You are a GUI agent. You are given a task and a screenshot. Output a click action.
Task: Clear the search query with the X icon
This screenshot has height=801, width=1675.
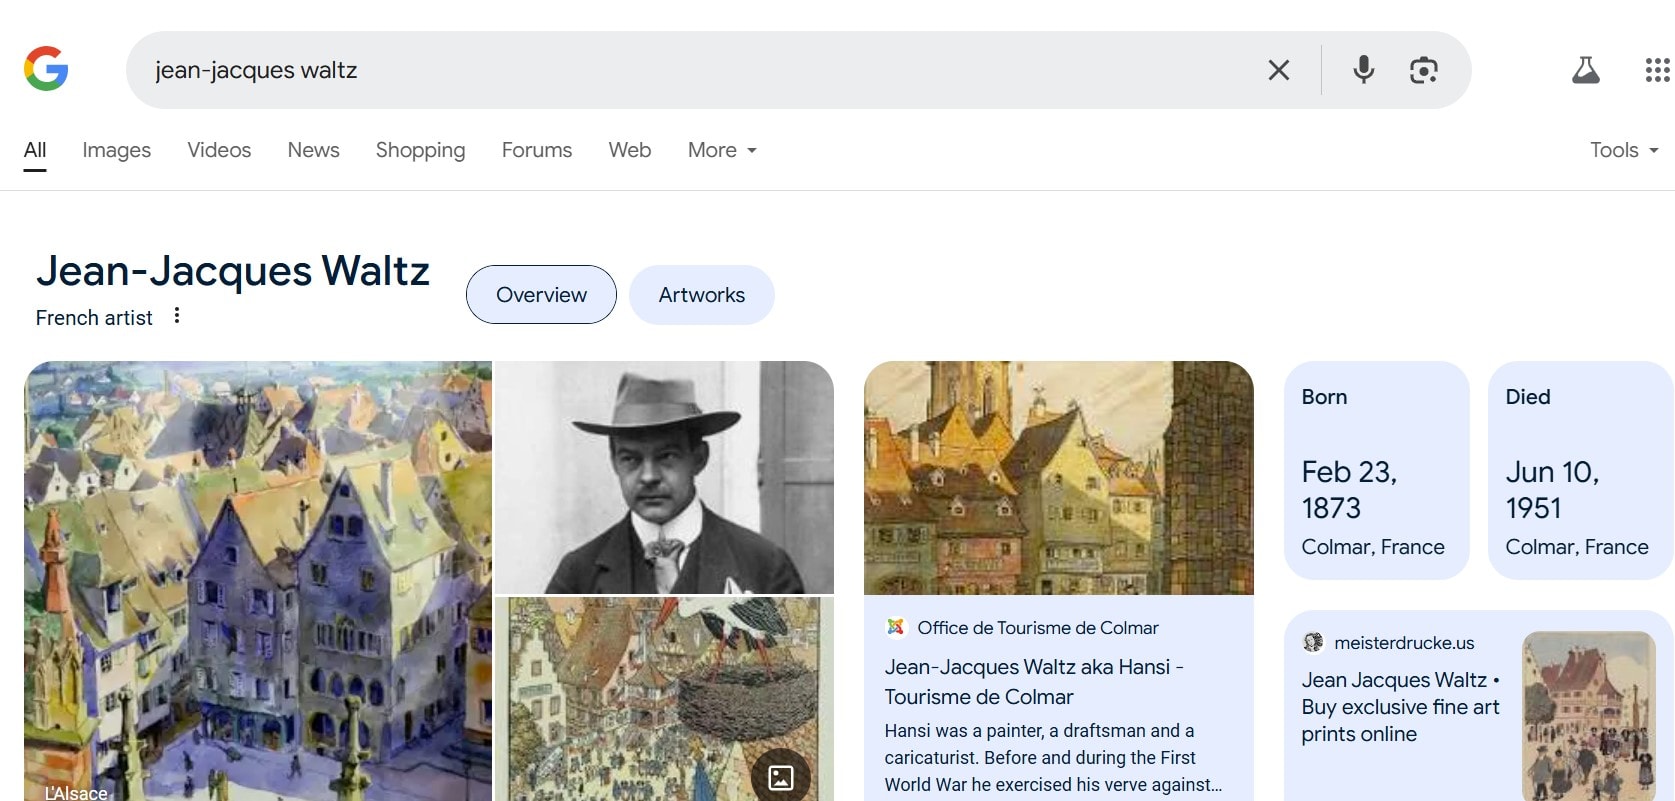[x=1278, y=70]
